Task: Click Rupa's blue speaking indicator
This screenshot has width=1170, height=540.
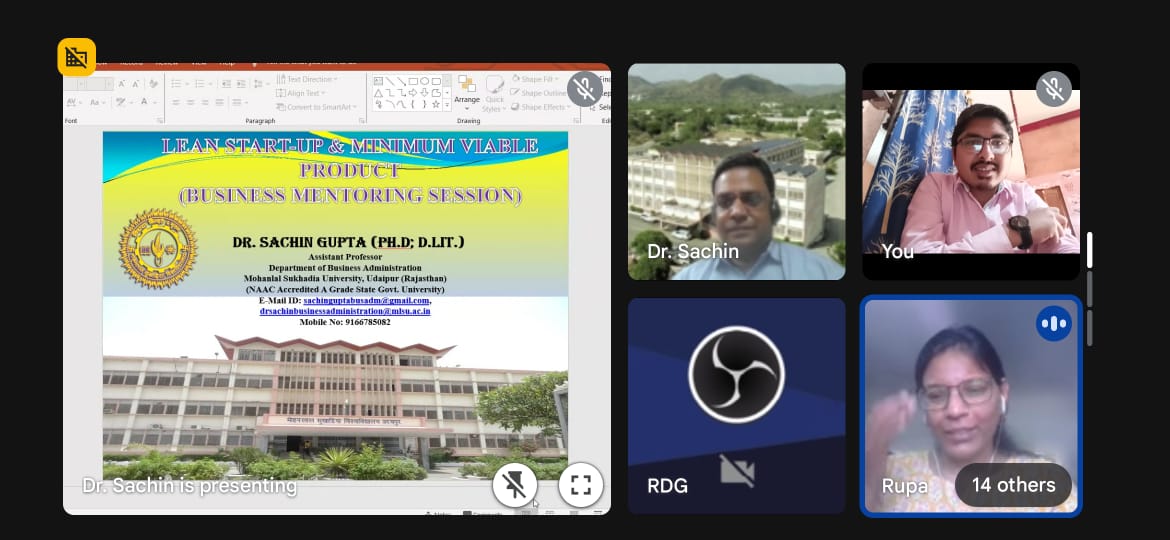Action: (x=1054, y=324)
